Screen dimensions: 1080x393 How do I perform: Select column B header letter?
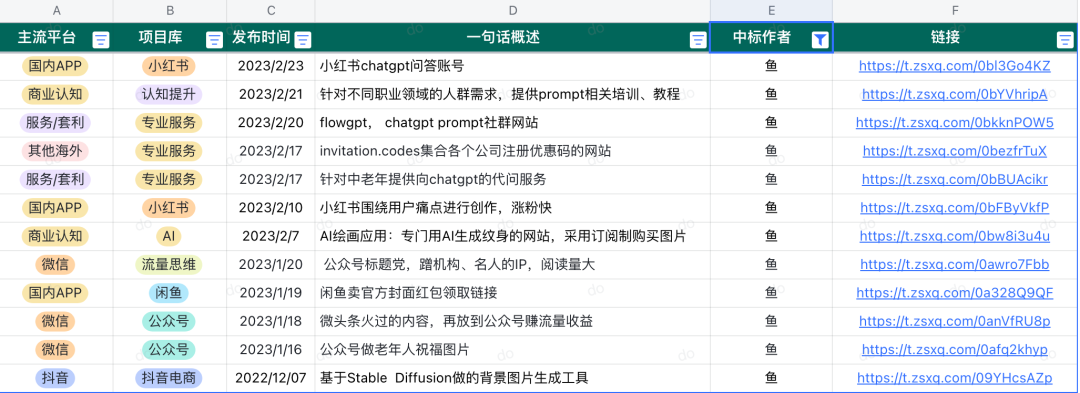170,10
